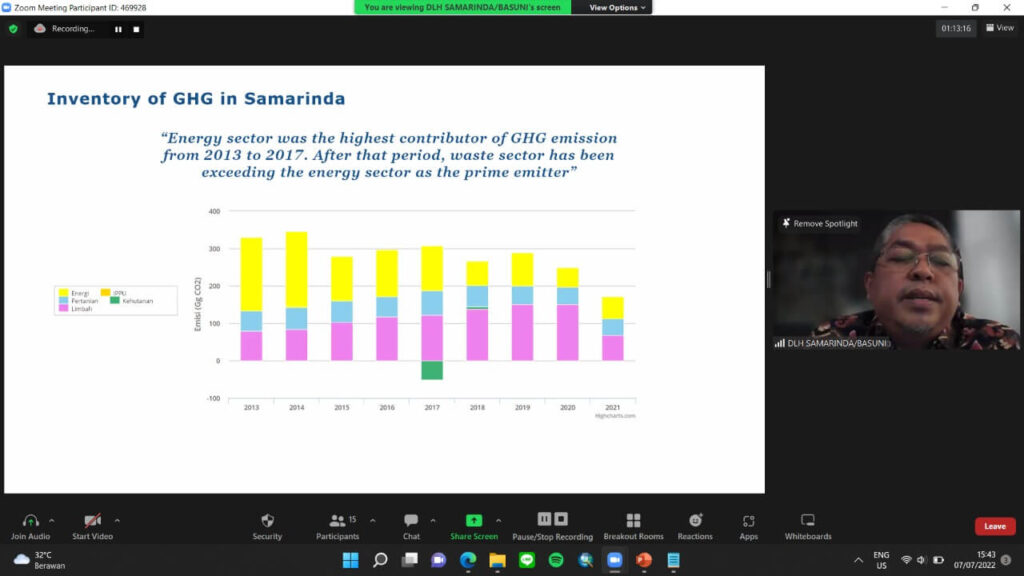This screenshot has height=576, width=1024.
Task: Open the Reactions picker
Action: [x=695, y=526]
